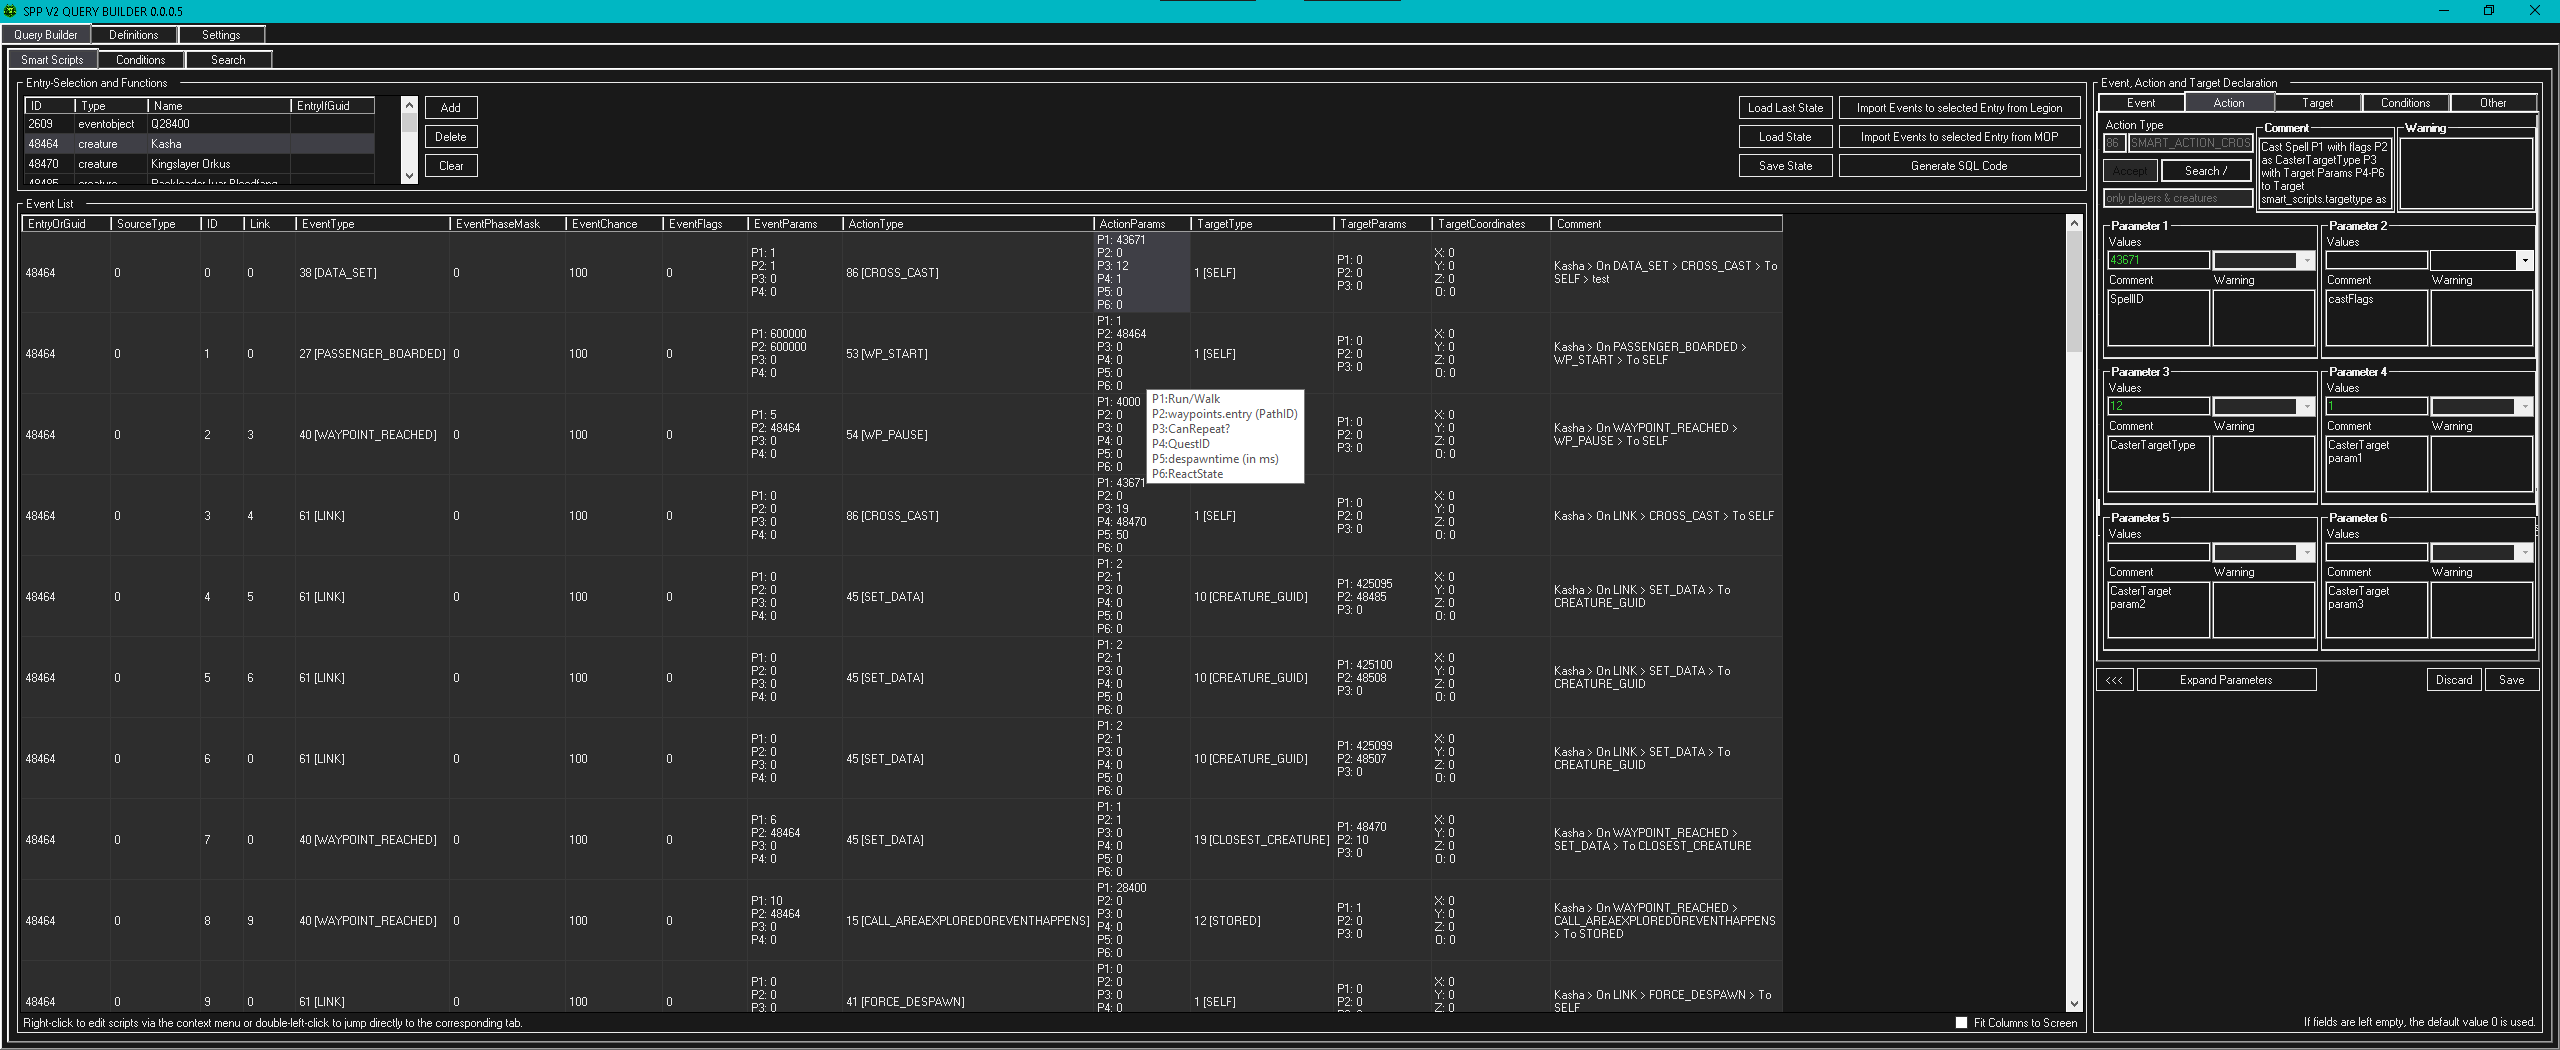The image size is (2560, 1050).
Task: Switch to the Definitions tab
Action: pyautogui.click(x=133, y=35)
